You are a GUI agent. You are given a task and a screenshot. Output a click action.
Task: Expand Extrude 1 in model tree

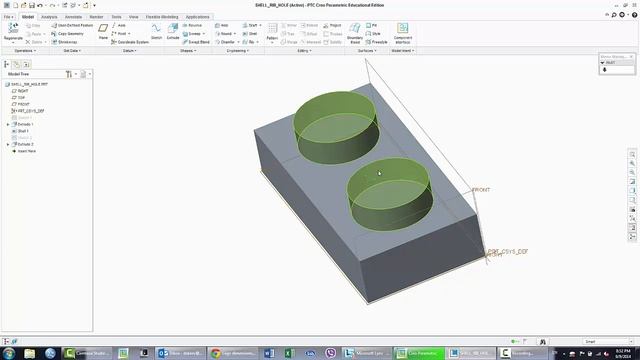(8, 124)
